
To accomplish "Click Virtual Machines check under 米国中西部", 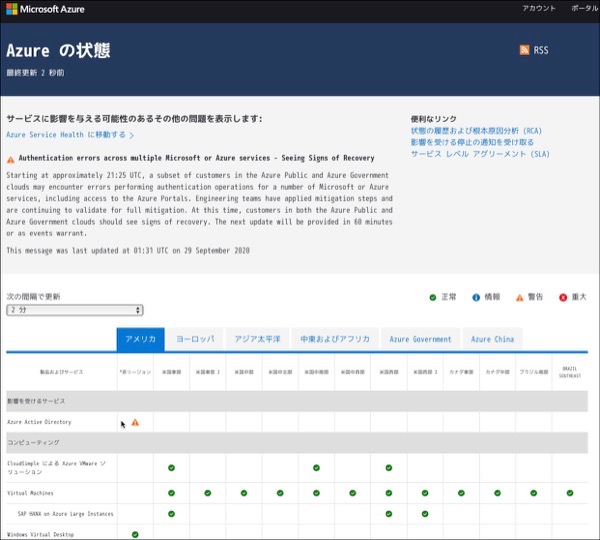I will click(352, 493).
